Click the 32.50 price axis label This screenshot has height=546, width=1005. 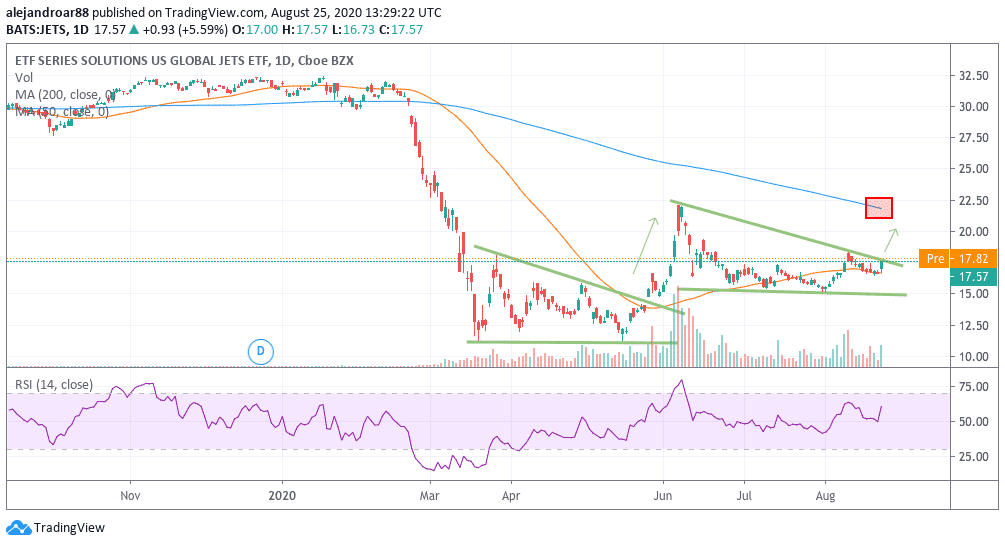(974, 76)
